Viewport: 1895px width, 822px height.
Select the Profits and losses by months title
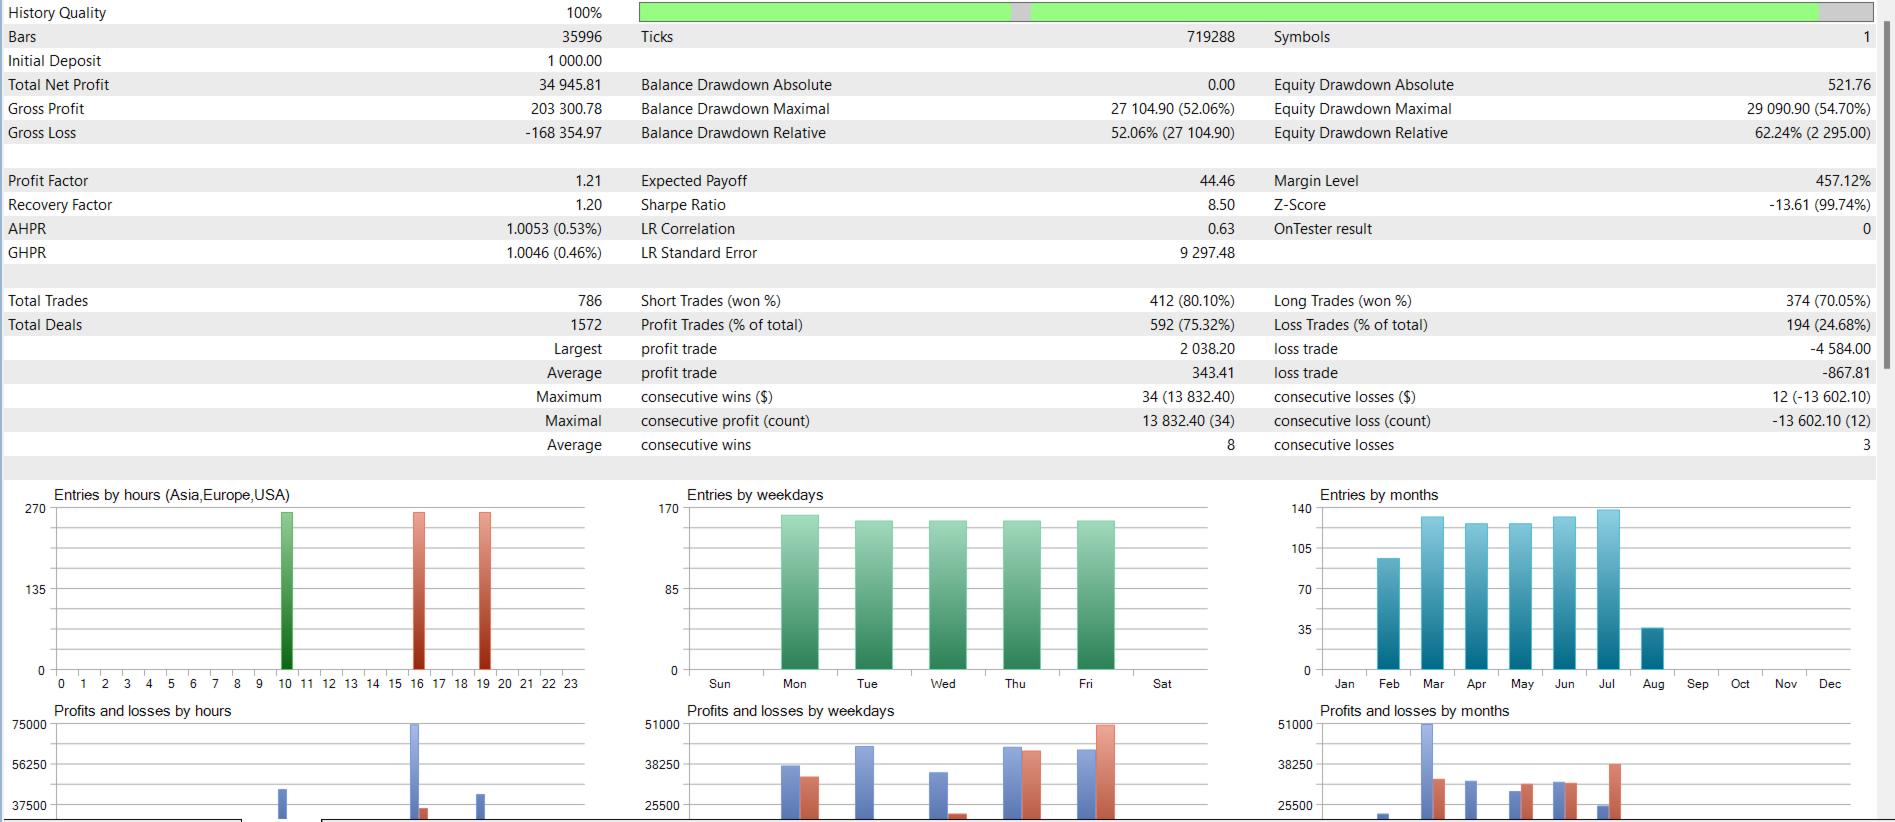(1415, 711)
